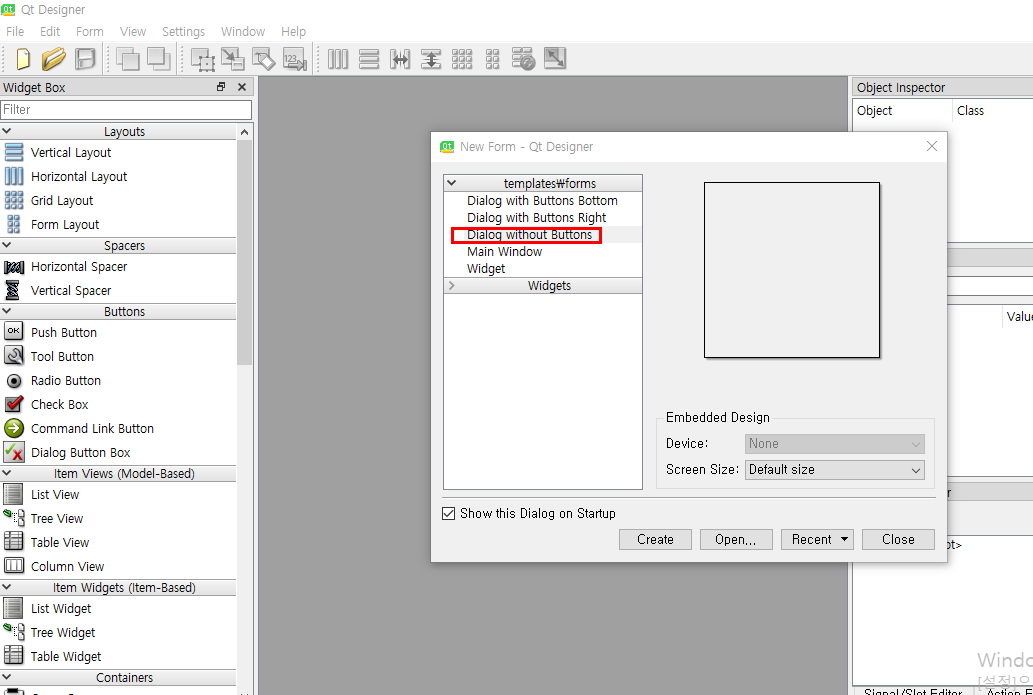Click the Widget Box scroll-up arrow
The height and width of the screenshot is (695, 1033).
244,132
